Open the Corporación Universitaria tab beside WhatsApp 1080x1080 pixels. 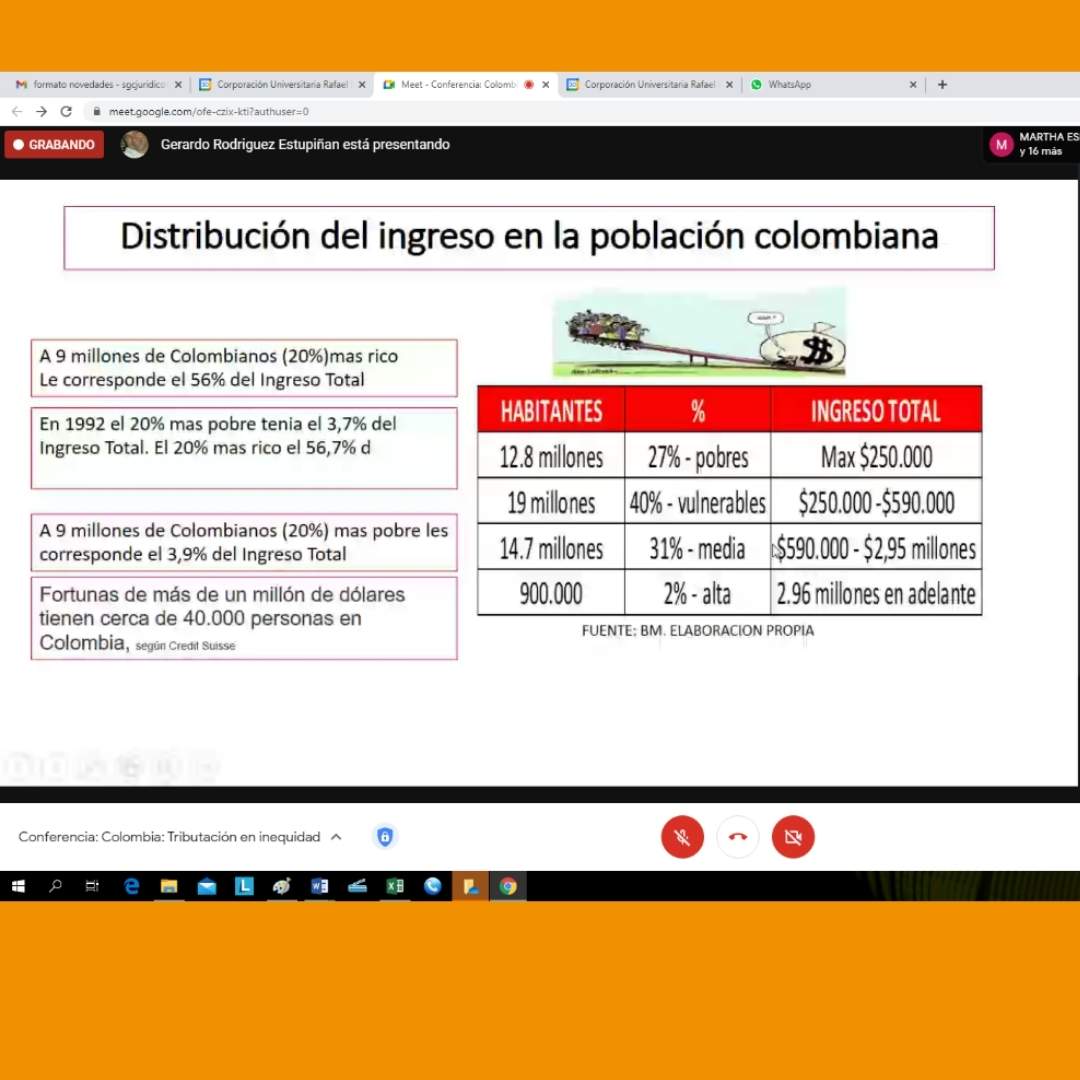[x=650, y=85]
